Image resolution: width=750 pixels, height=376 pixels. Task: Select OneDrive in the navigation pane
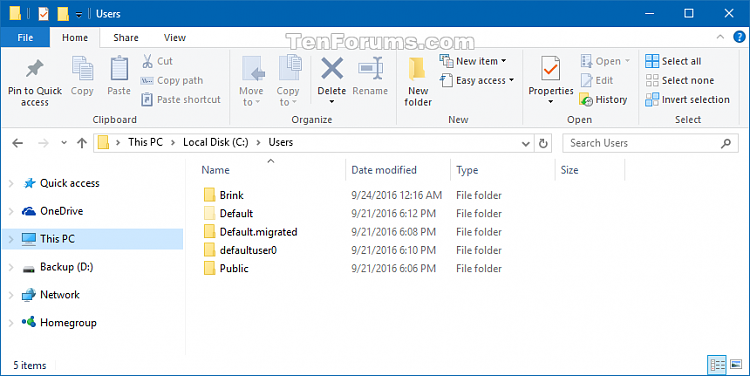click(x=61, y=211)
